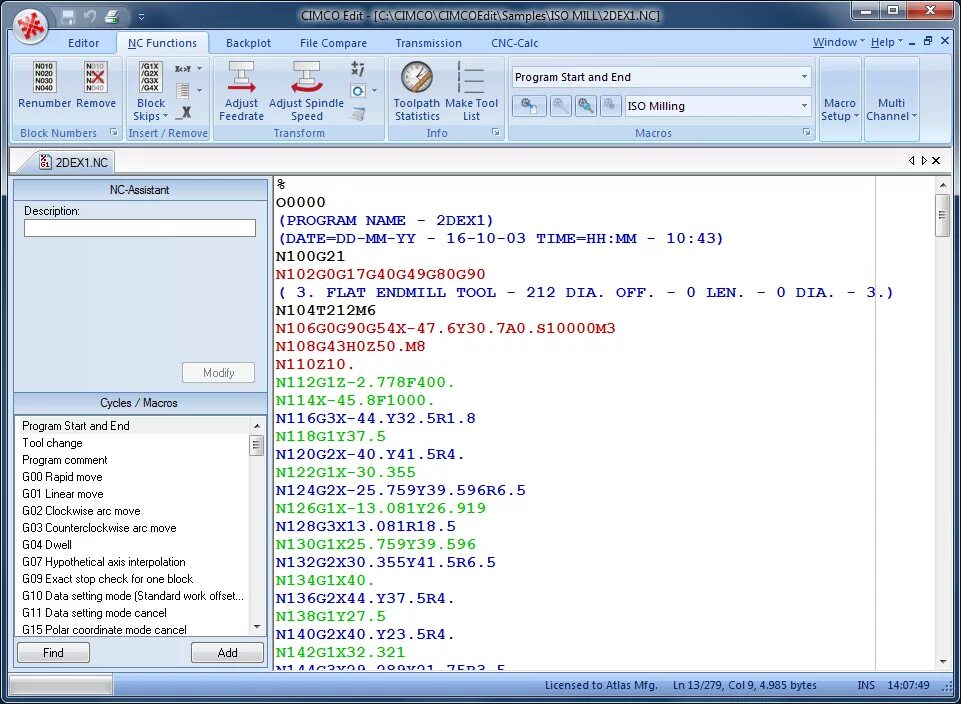Open the Help menu
Image resolution: width=961 pixels, height=704 pixels.
click(886, 42)
